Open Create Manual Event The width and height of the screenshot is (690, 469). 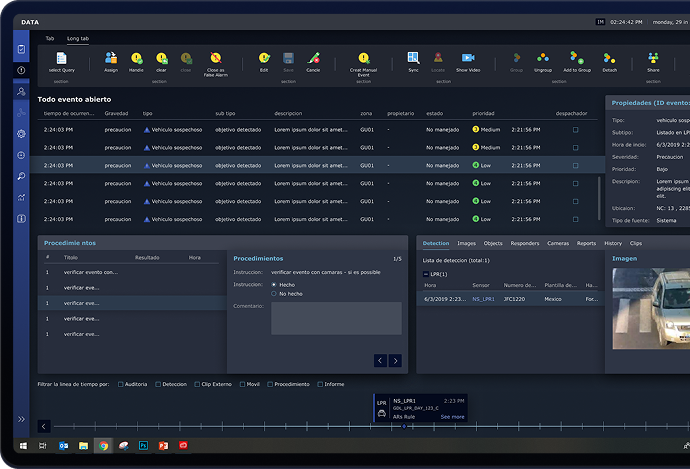363,59
